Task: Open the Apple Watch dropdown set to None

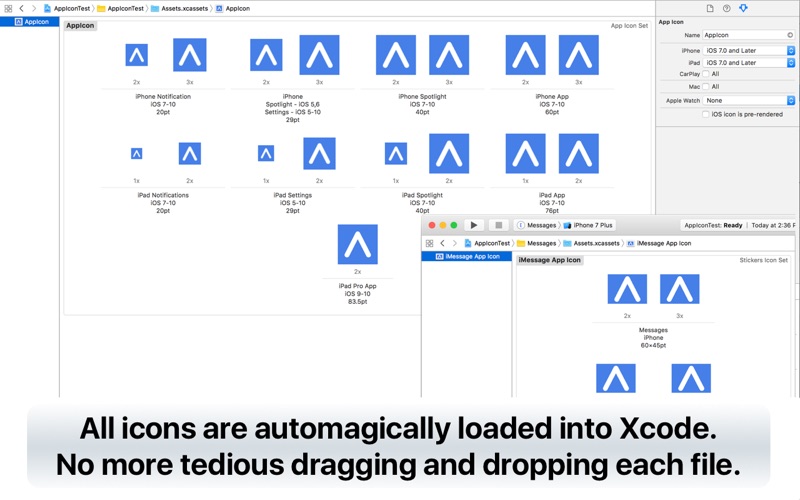Action: tap(748, 101)
